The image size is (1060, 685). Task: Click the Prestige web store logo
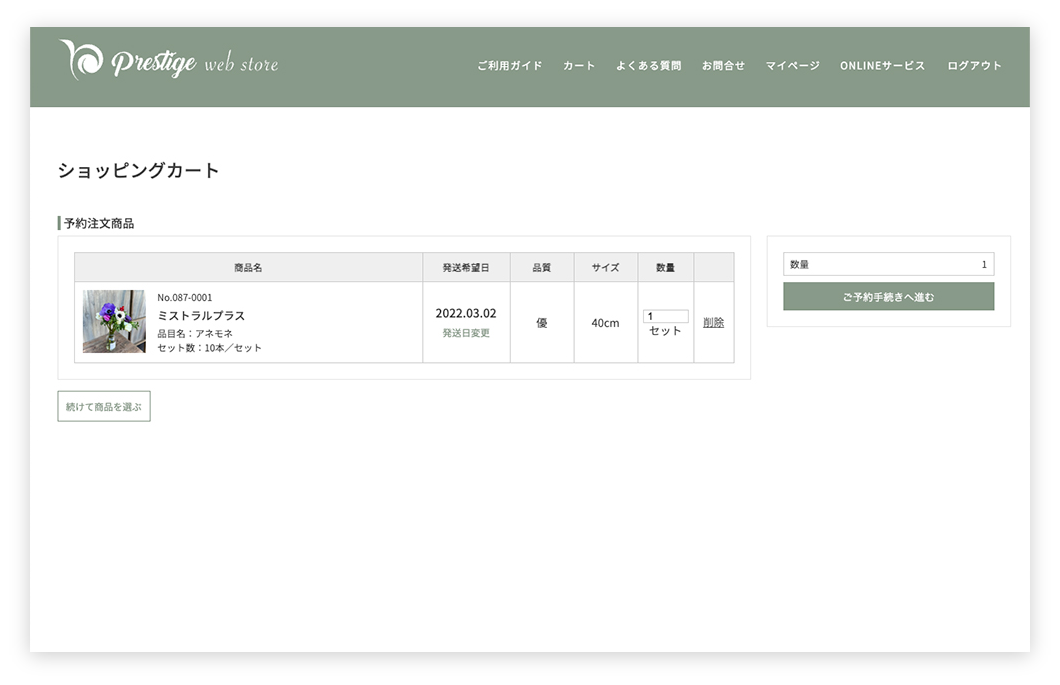168,62
